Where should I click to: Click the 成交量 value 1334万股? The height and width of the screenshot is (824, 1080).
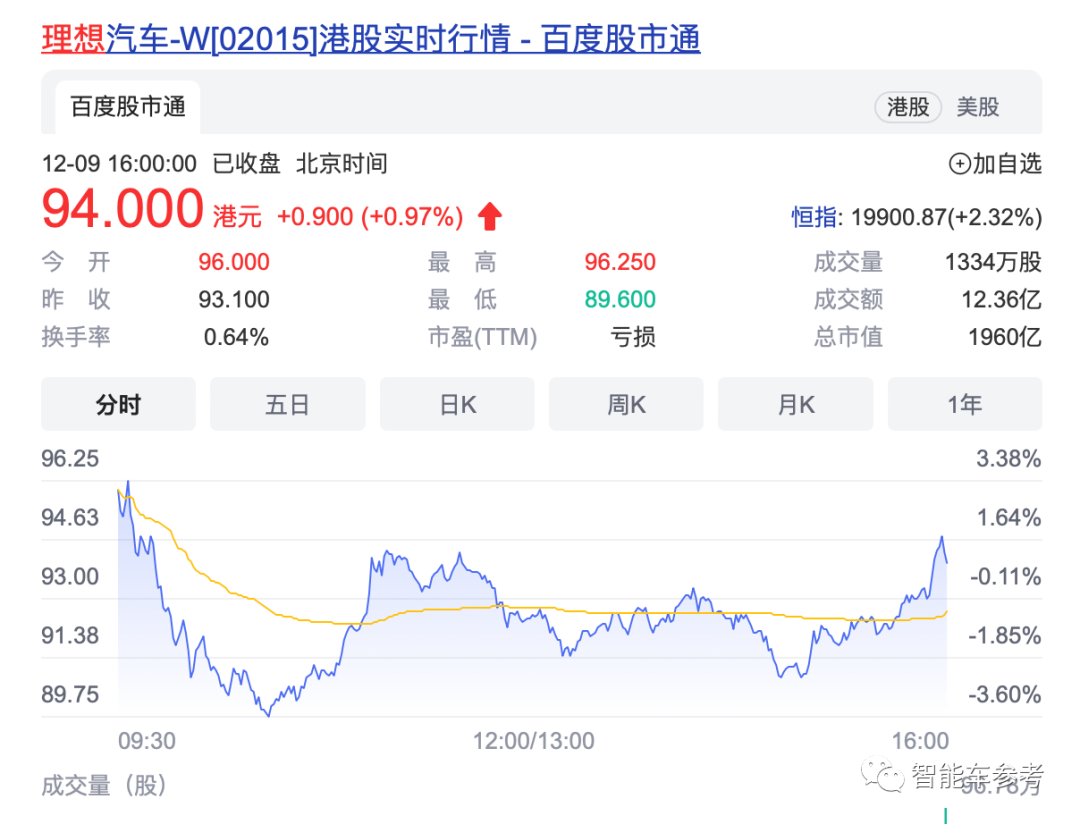click(993, 262)
